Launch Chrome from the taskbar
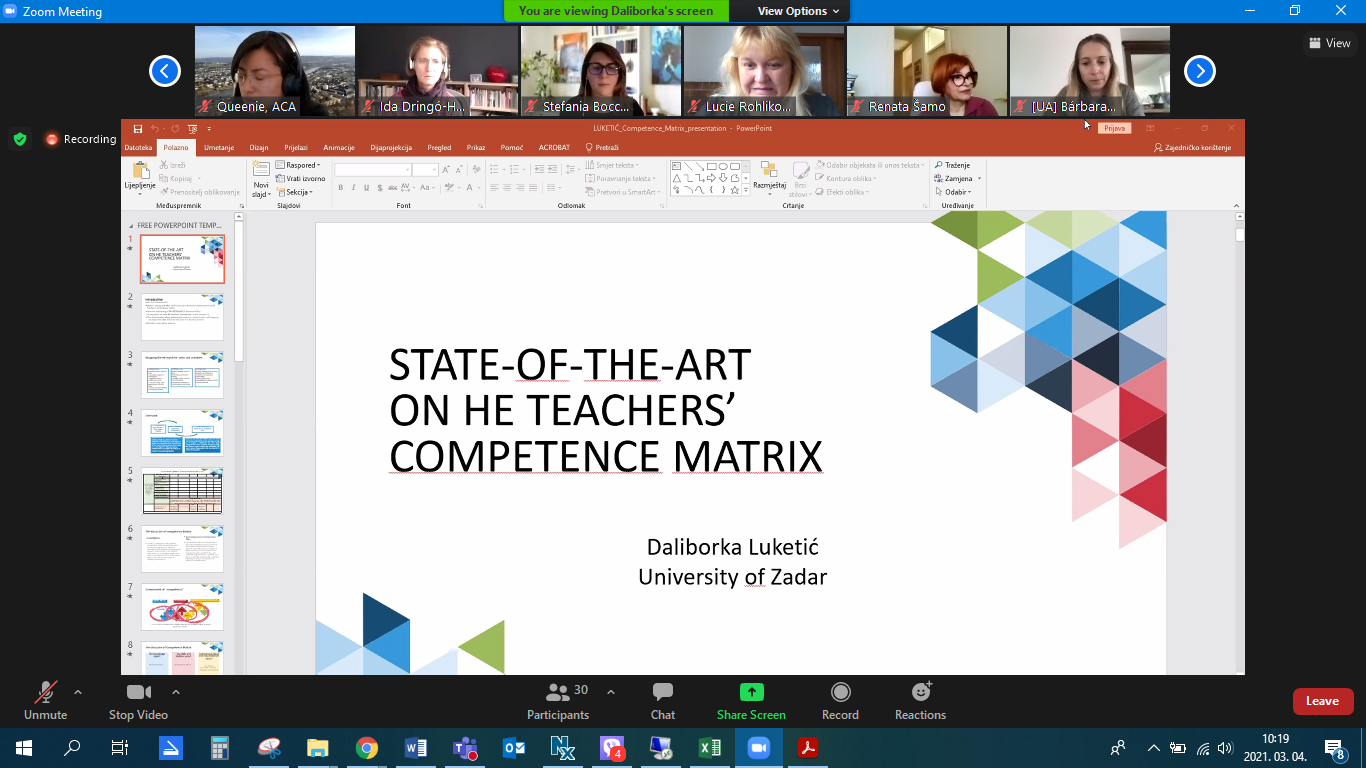1366x768 pixels. pyautogui.click(x=367, y=748)
